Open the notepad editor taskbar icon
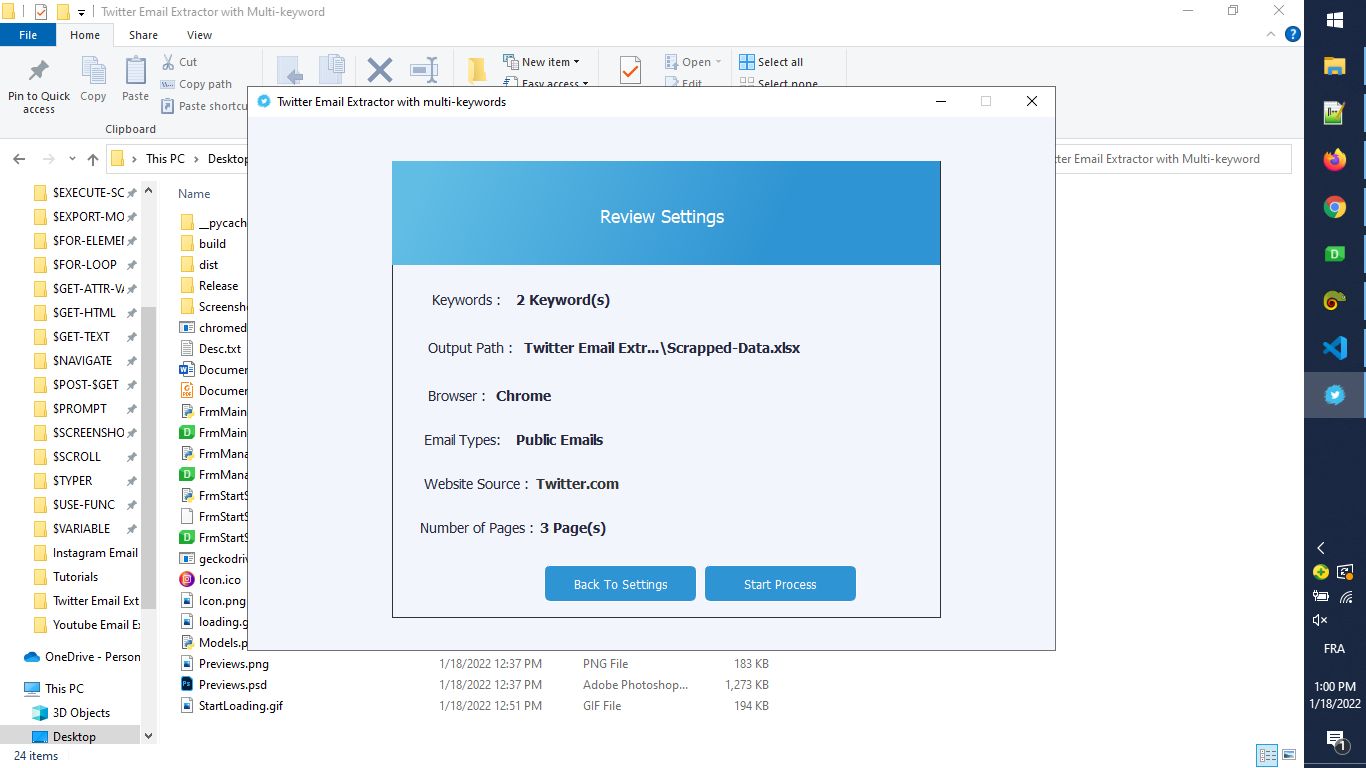Screen dimensions: 1366x768 (1334, 113)
